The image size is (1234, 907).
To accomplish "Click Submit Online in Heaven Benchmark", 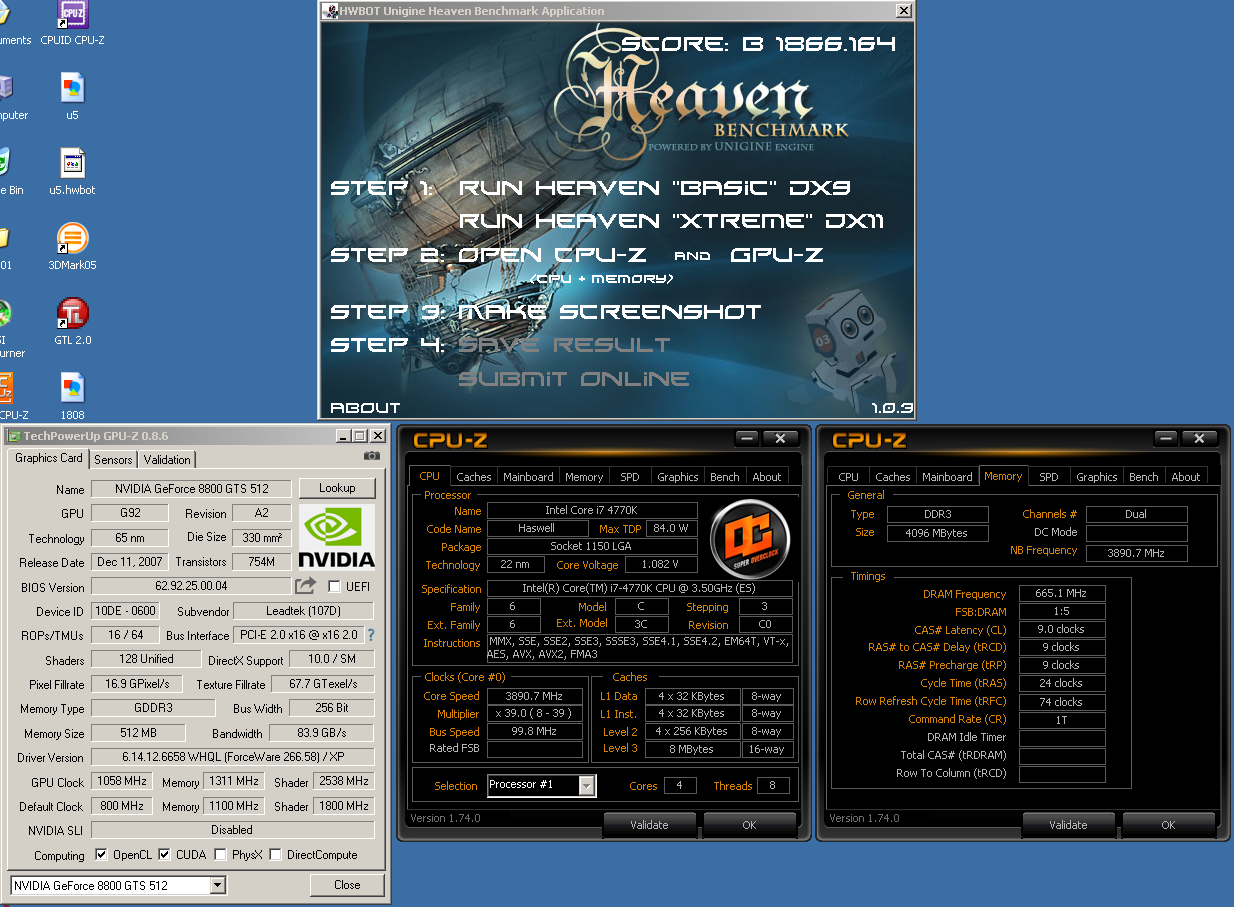I will (574, 379).
